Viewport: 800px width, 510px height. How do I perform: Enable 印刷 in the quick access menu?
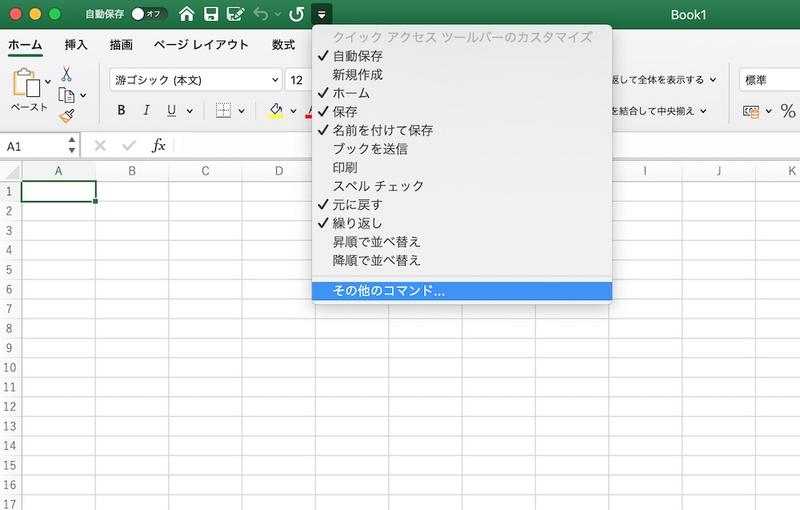pos(344,167)
